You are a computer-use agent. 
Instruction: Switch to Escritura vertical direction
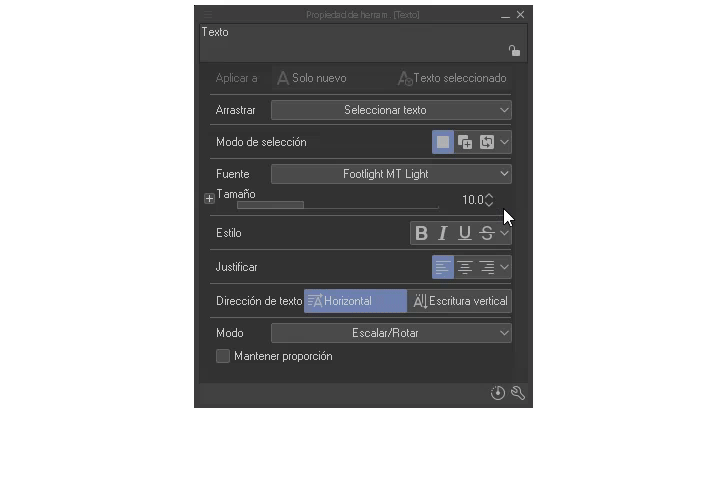click(x=460, y=301)
